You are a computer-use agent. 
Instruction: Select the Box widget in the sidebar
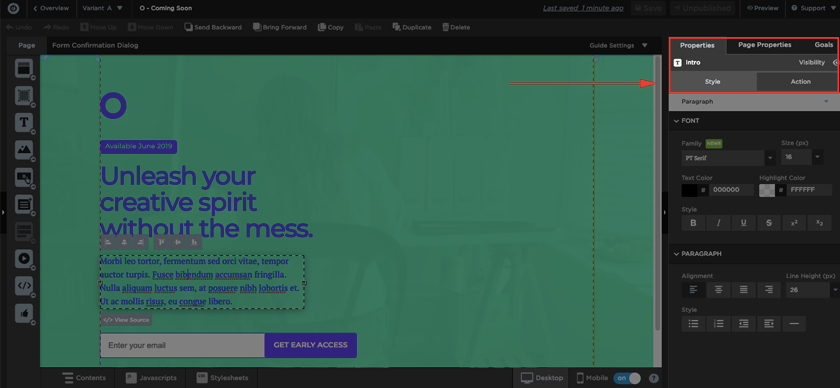pos(24,95)
